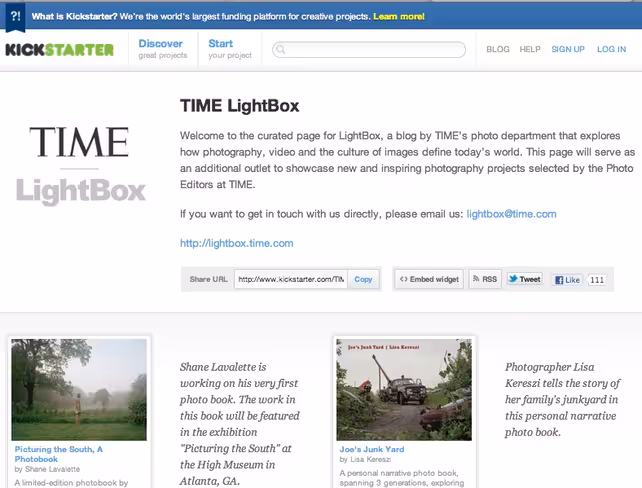Open the BLOG link
This screenshot has width=642, height=488.
click(x=498, y=49)
